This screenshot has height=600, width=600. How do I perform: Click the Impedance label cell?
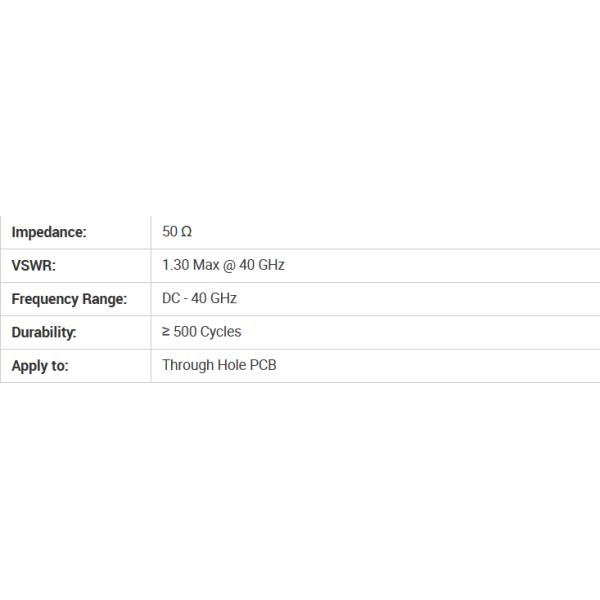pyautogui.click(x=75, y=232)
